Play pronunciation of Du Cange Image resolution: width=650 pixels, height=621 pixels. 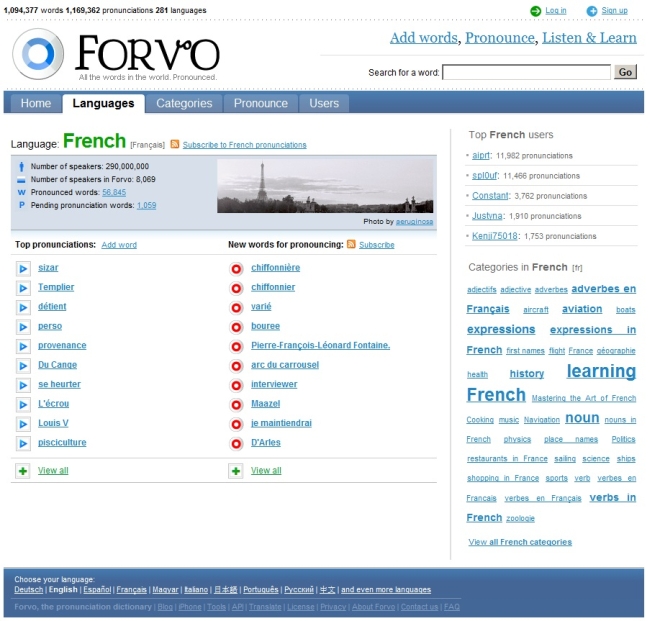(x=23, y=366)
